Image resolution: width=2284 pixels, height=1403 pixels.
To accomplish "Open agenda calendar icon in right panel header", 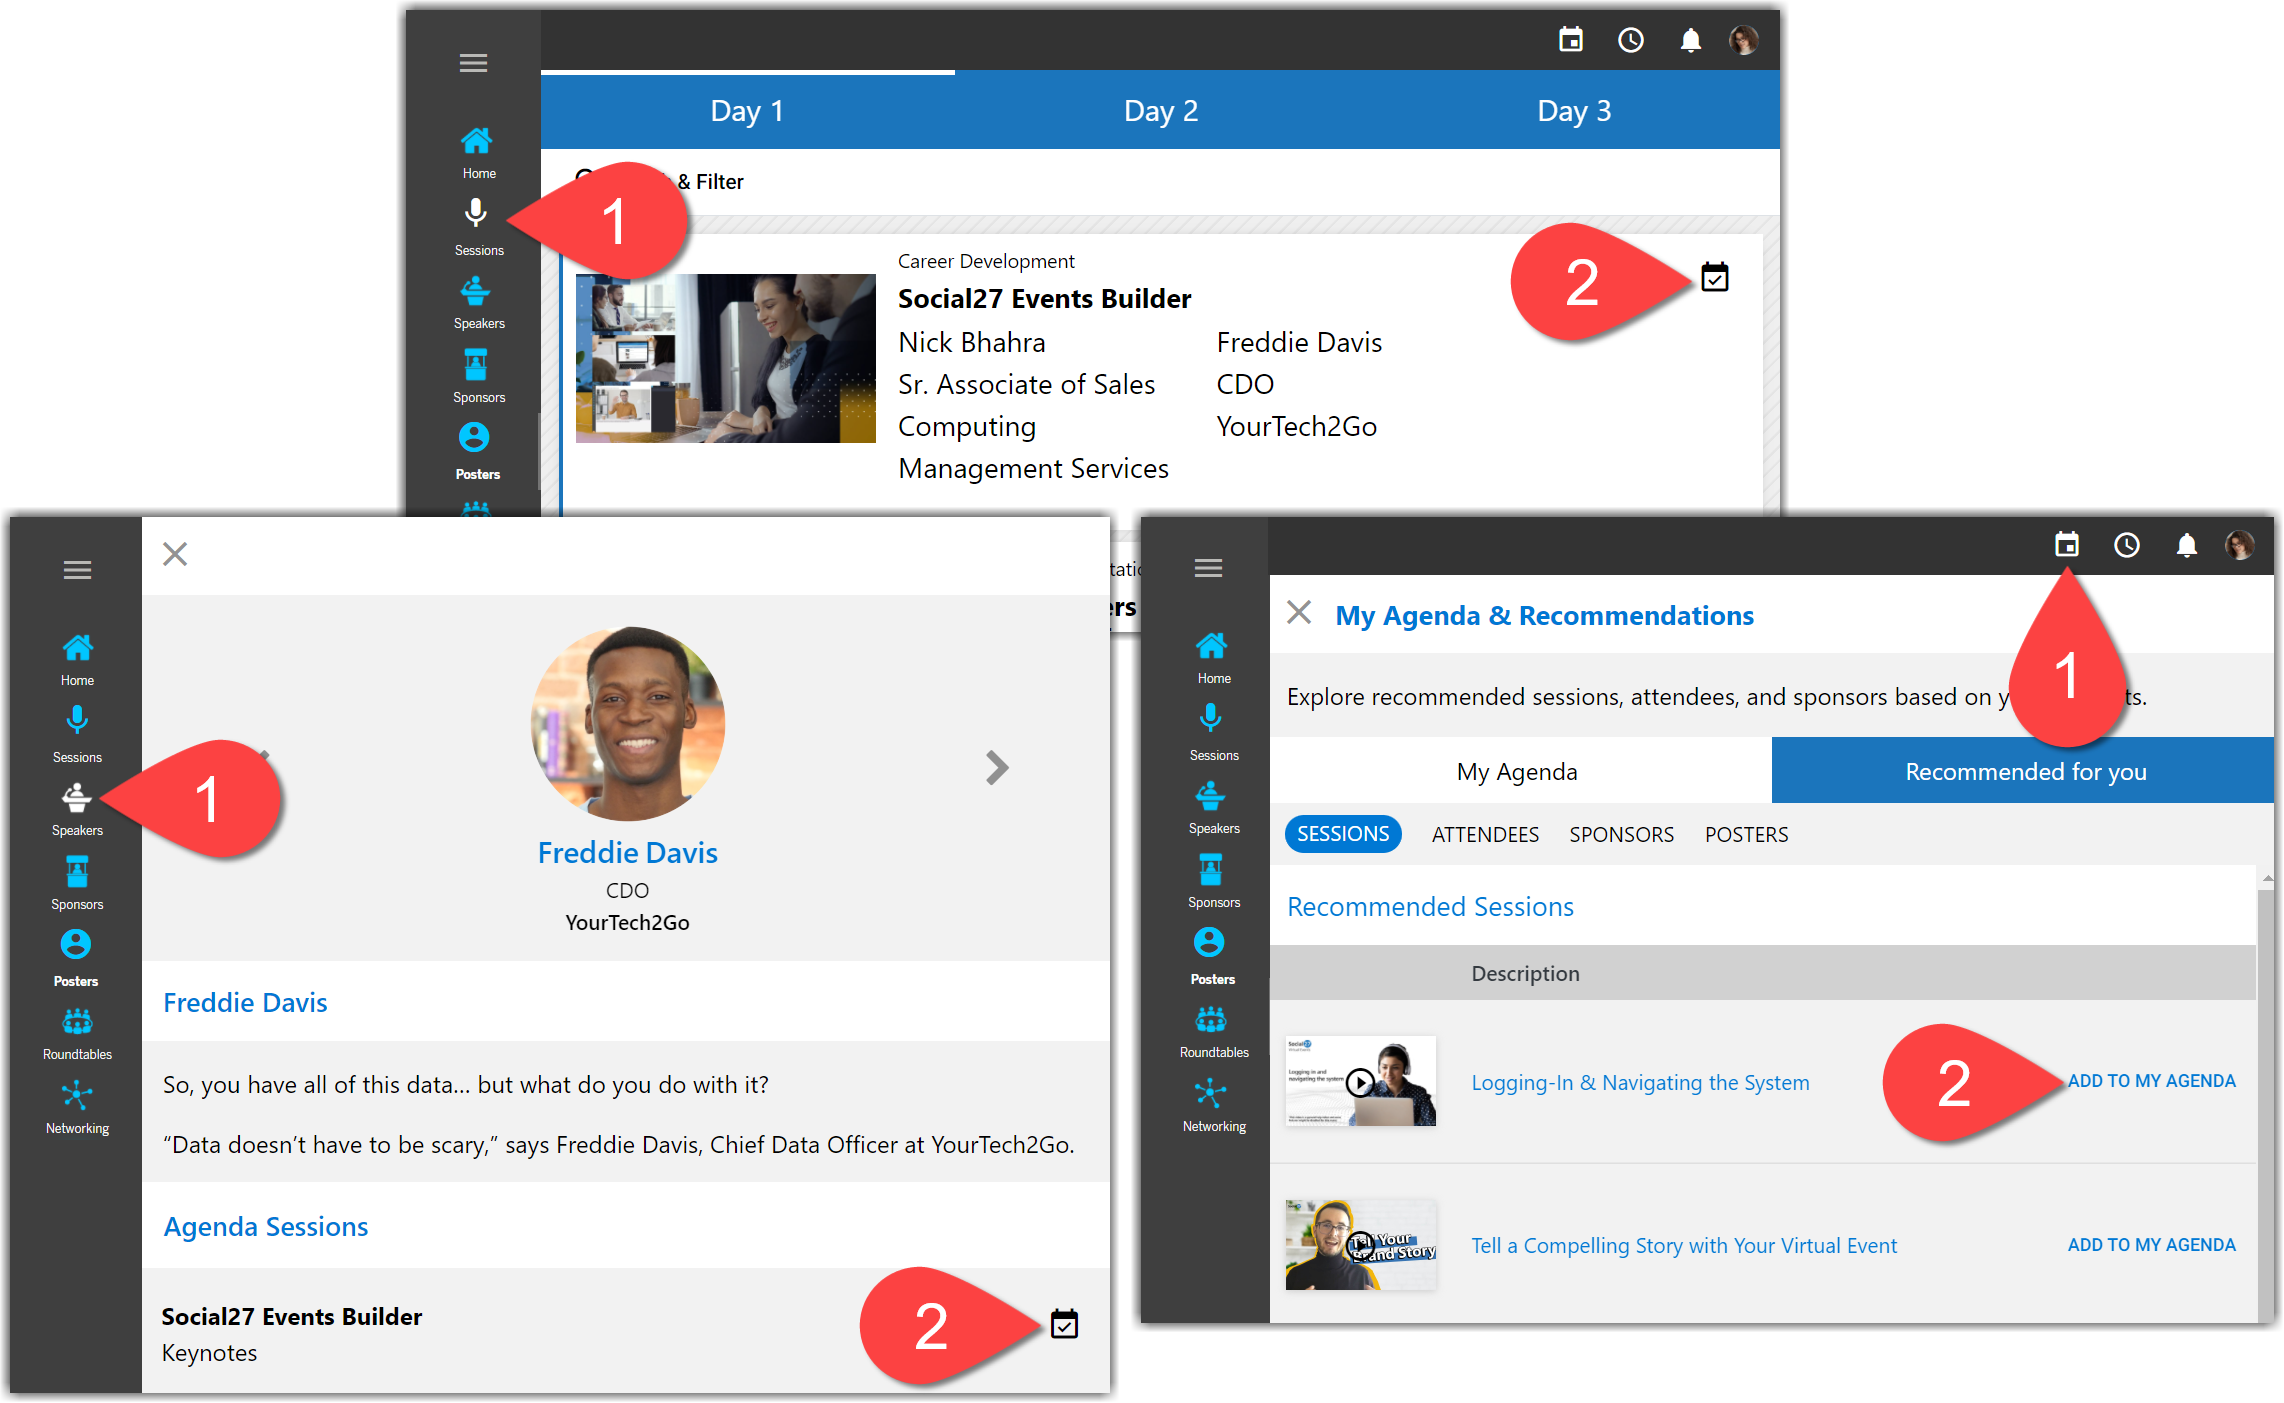I will [x=2066, y=545].
